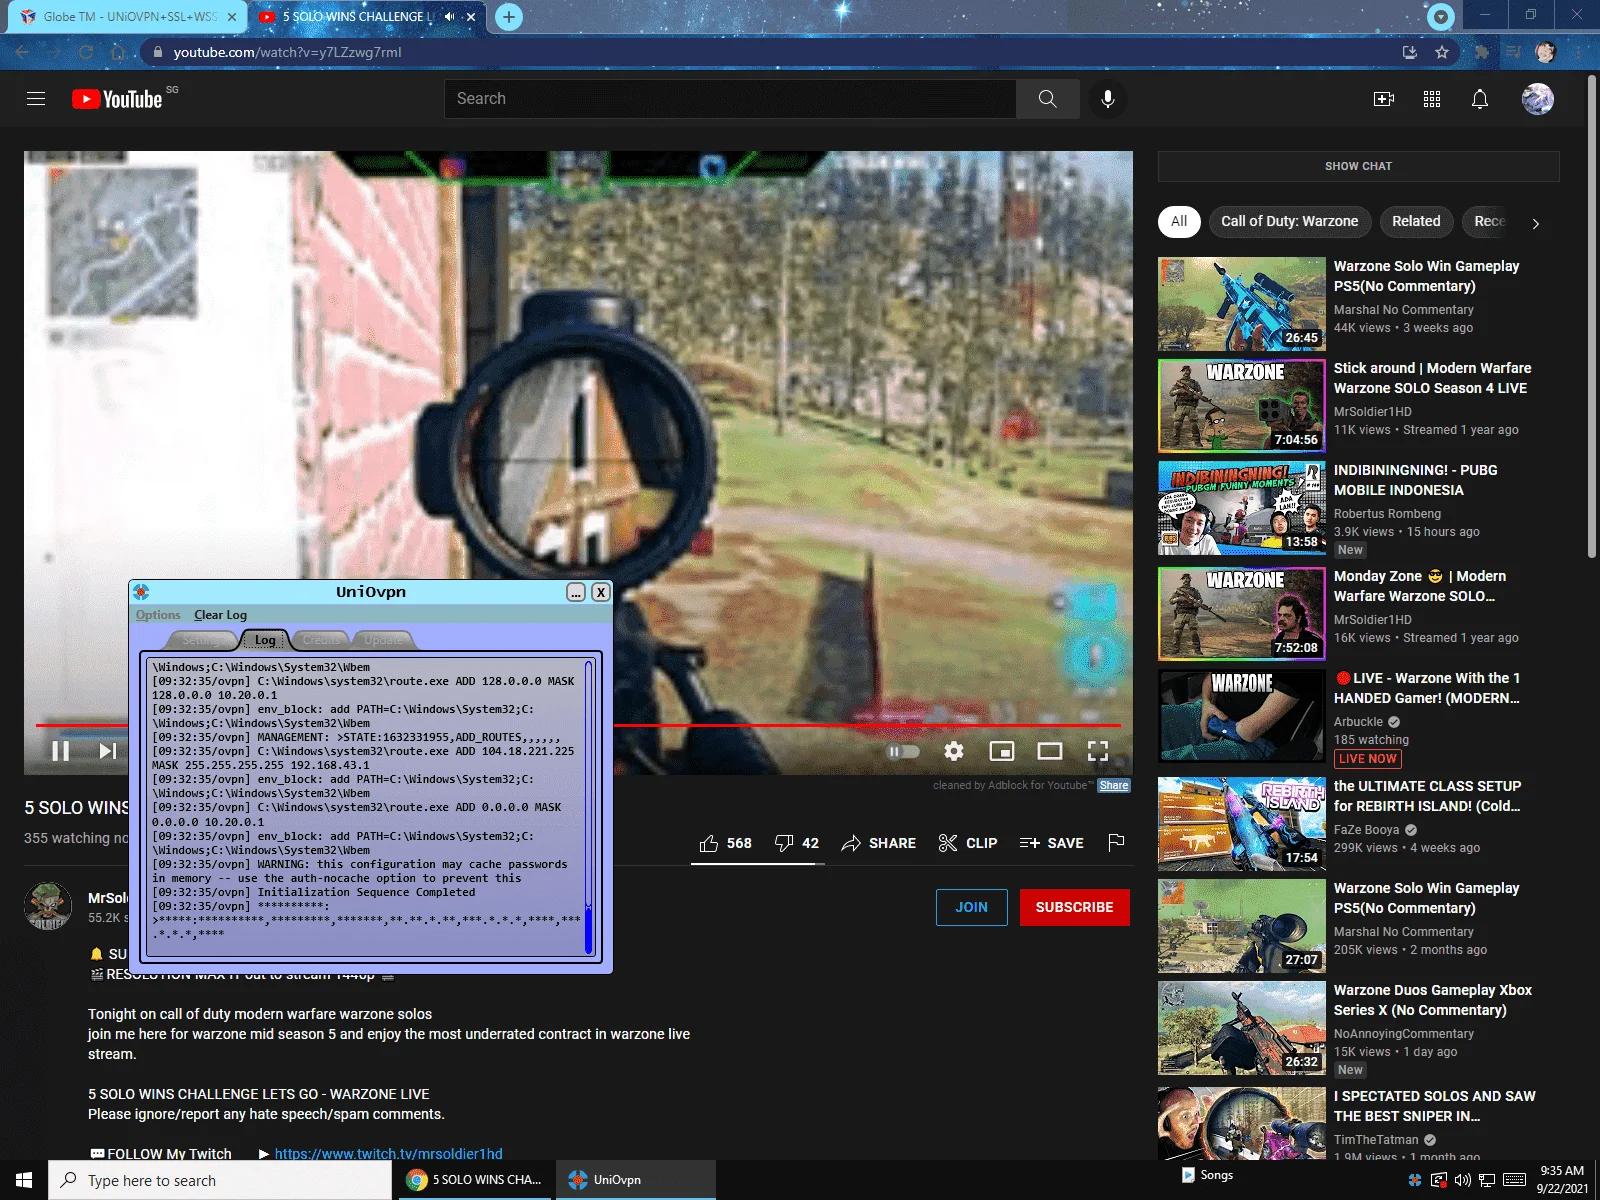1600x1200 pixels.
Task: Minimize UniOvpn with the ellipsis button
Action: tap(576, 592)
